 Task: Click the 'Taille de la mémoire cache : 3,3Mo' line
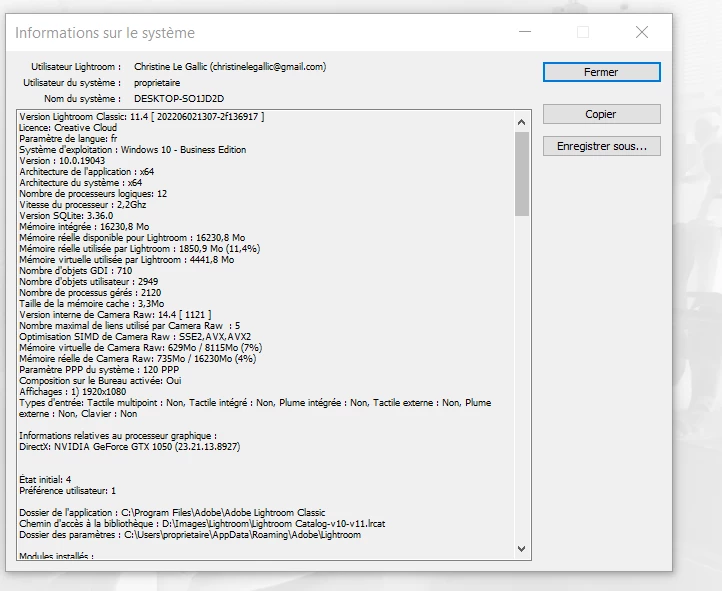click(x=92, y=304)
